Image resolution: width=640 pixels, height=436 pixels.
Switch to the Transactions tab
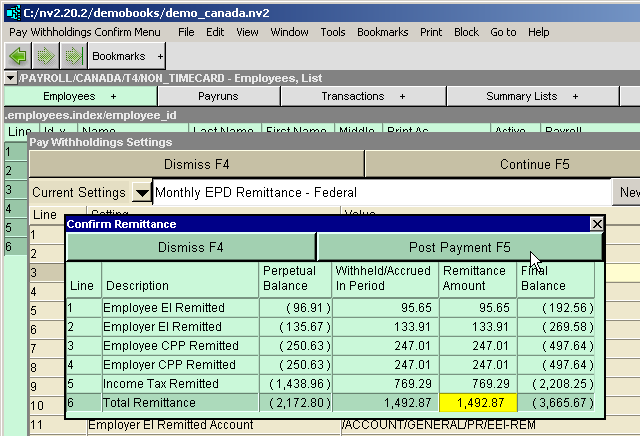click(363, 96)
